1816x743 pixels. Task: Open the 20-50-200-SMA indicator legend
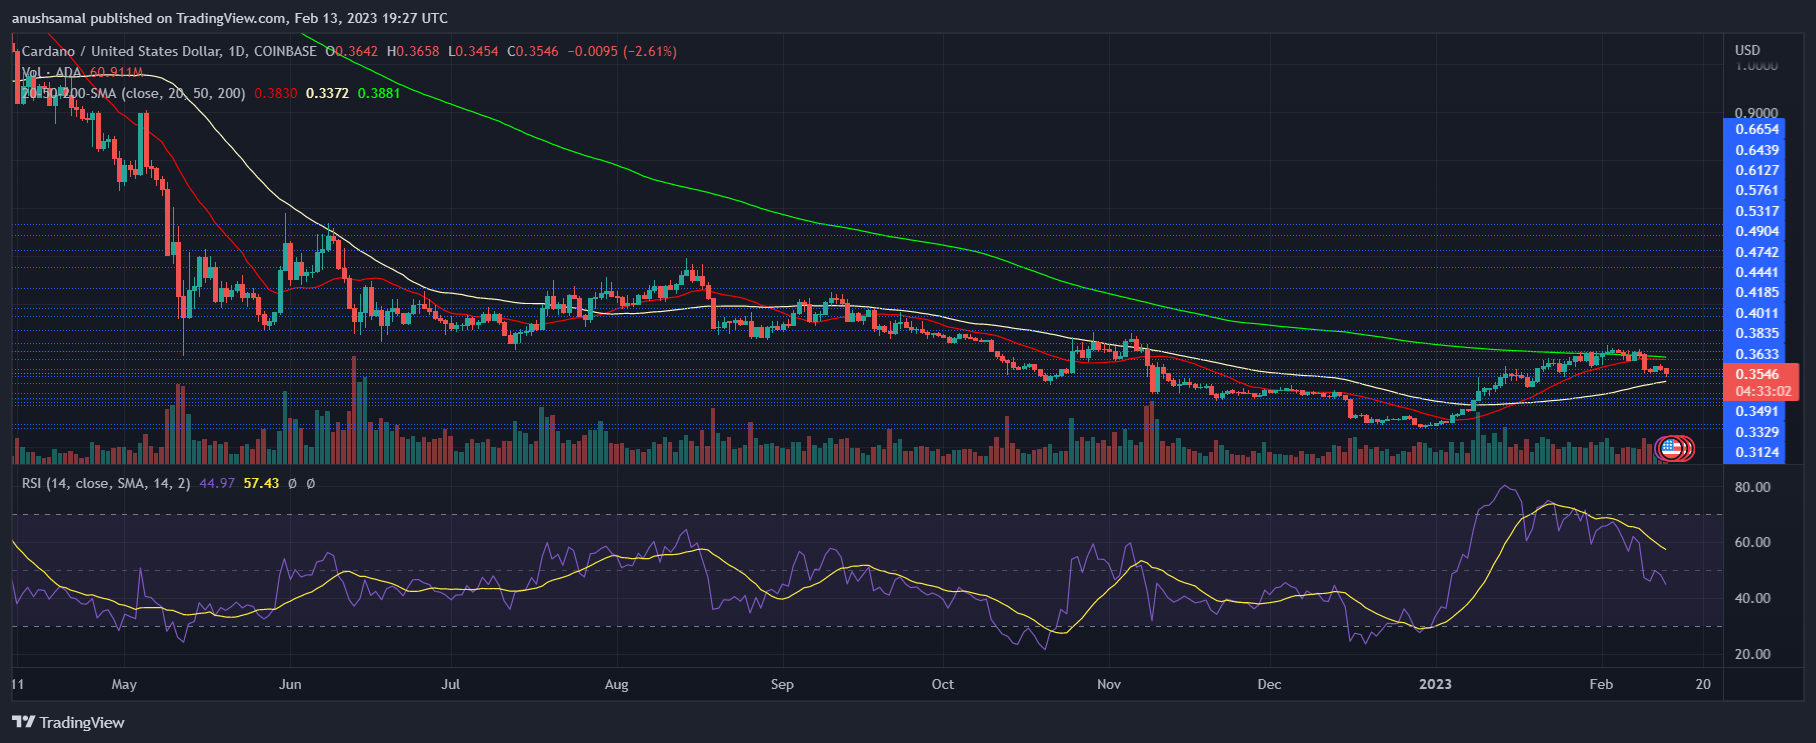point(133,93)
